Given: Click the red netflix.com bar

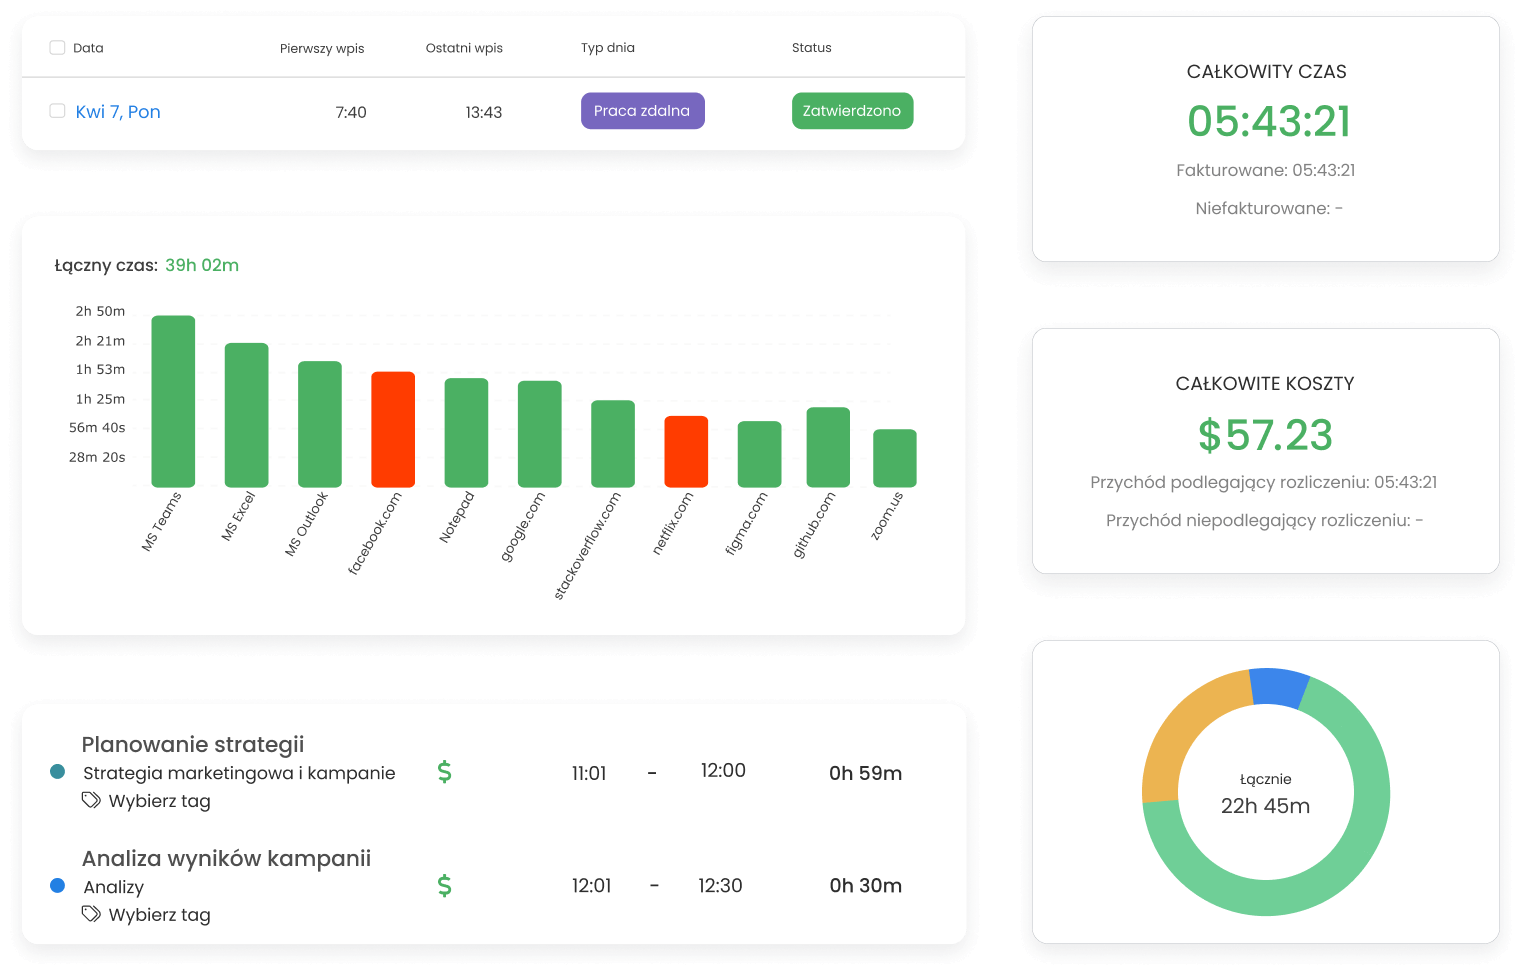Looking at the screenshot, I should [x=686, y=452].
